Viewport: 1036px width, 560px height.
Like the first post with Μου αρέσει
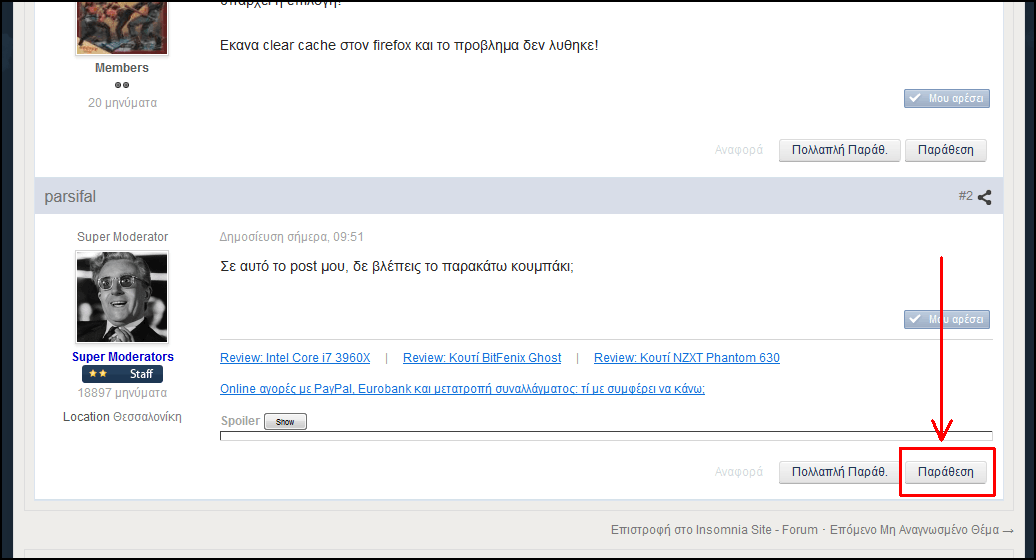tap(947, 98)
